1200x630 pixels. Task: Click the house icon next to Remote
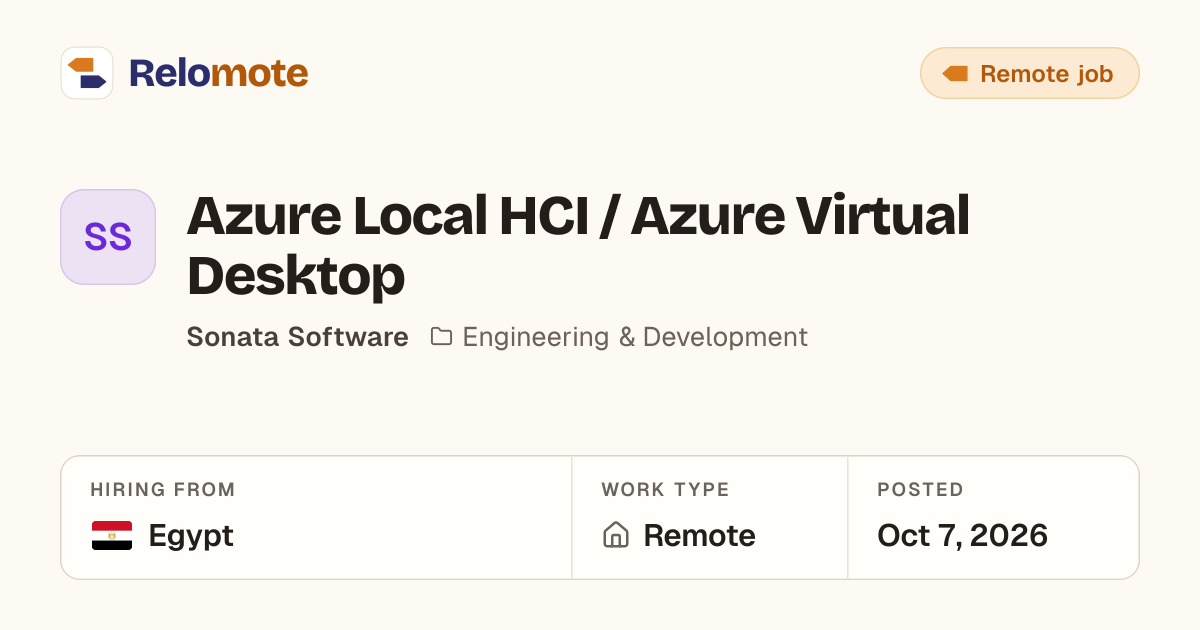click(x=616, y=535)
